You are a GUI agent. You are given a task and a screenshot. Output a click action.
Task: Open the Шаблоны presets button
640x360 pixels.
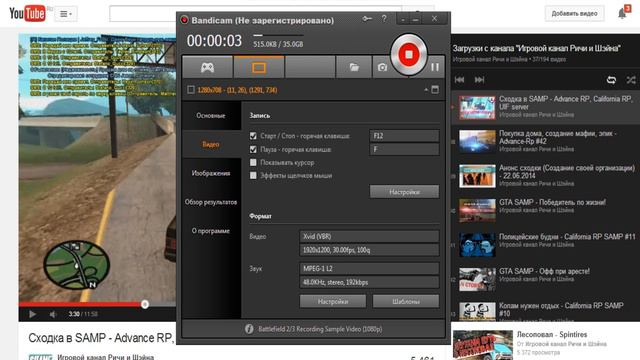406,301
